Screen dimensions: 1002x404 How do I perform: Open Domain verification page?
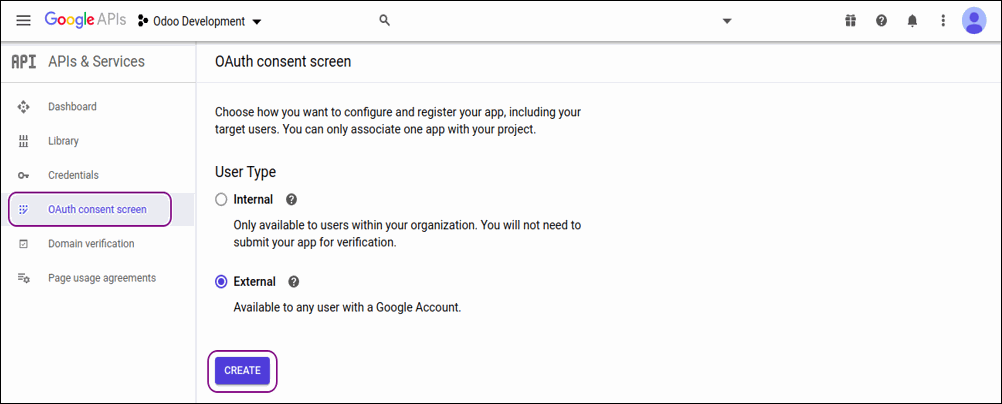click(x=91, y=244)
